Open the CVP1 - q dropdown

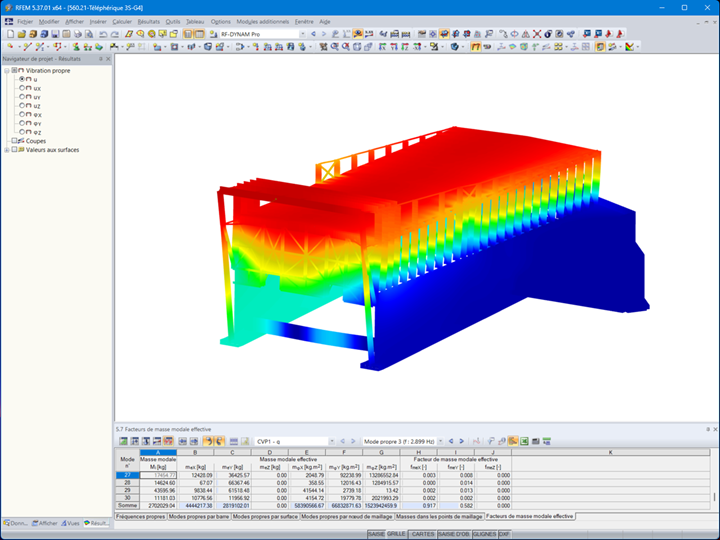coord(332,441)
